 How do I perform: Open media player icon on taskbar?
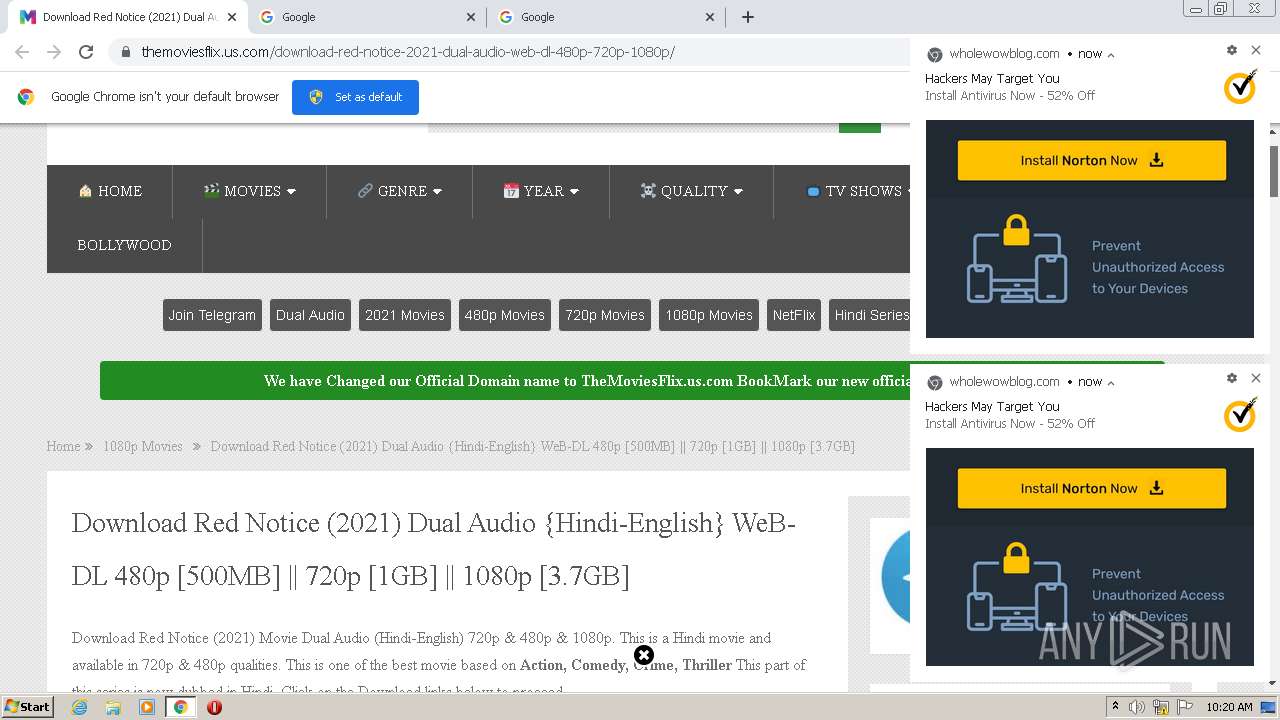coord(147,707)
